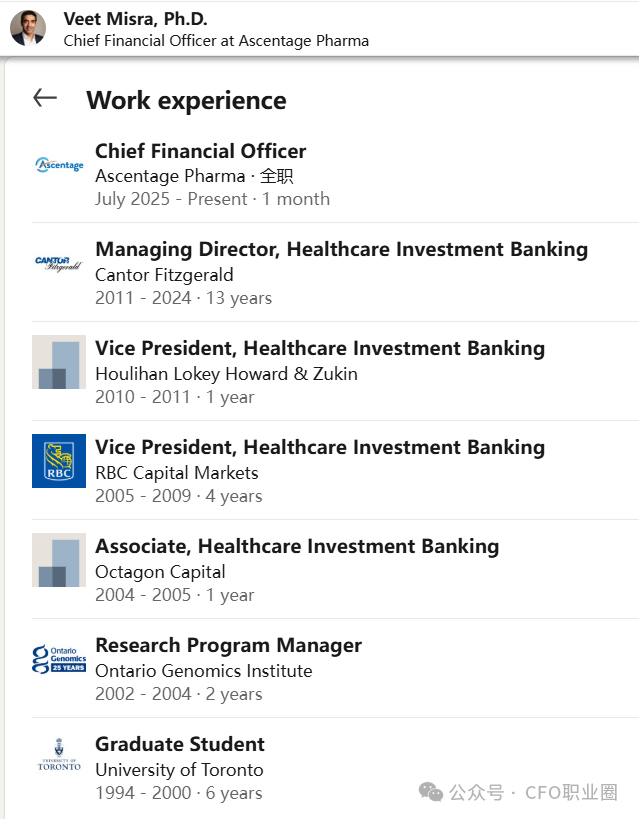Click the back arrow beside Work experience
The width and height of the screenshot is (639, 819).
45,98
